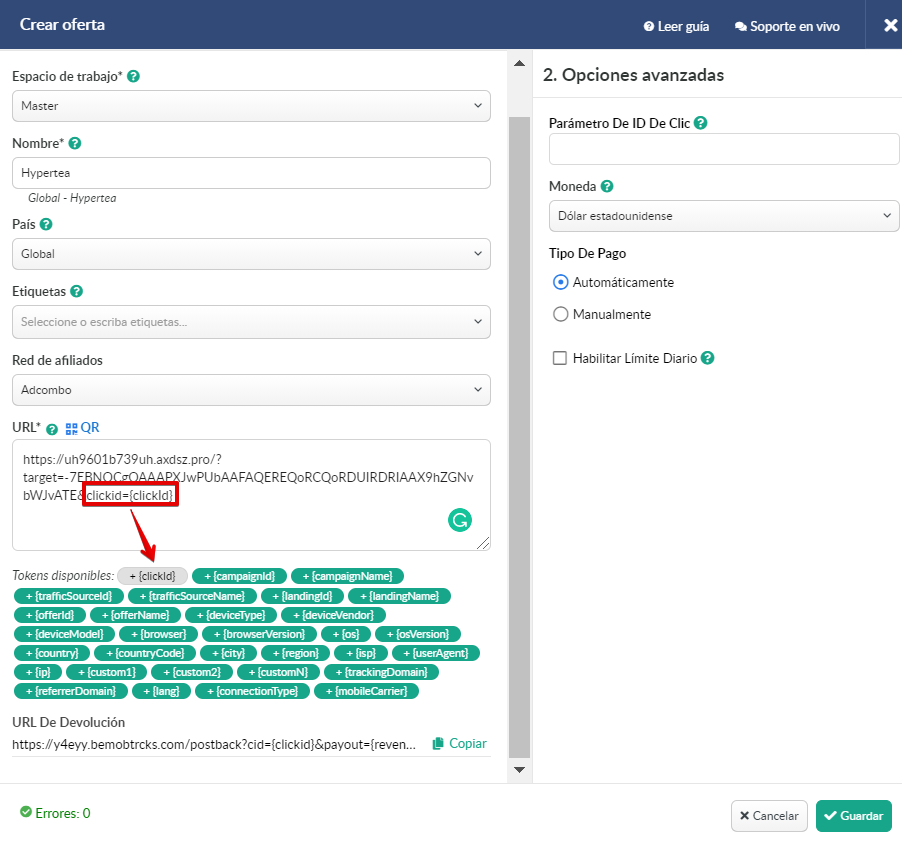Show help for Parámetro De ID De Clic
The height and width of the screenshot is (841, 902).
pos(700,123)
